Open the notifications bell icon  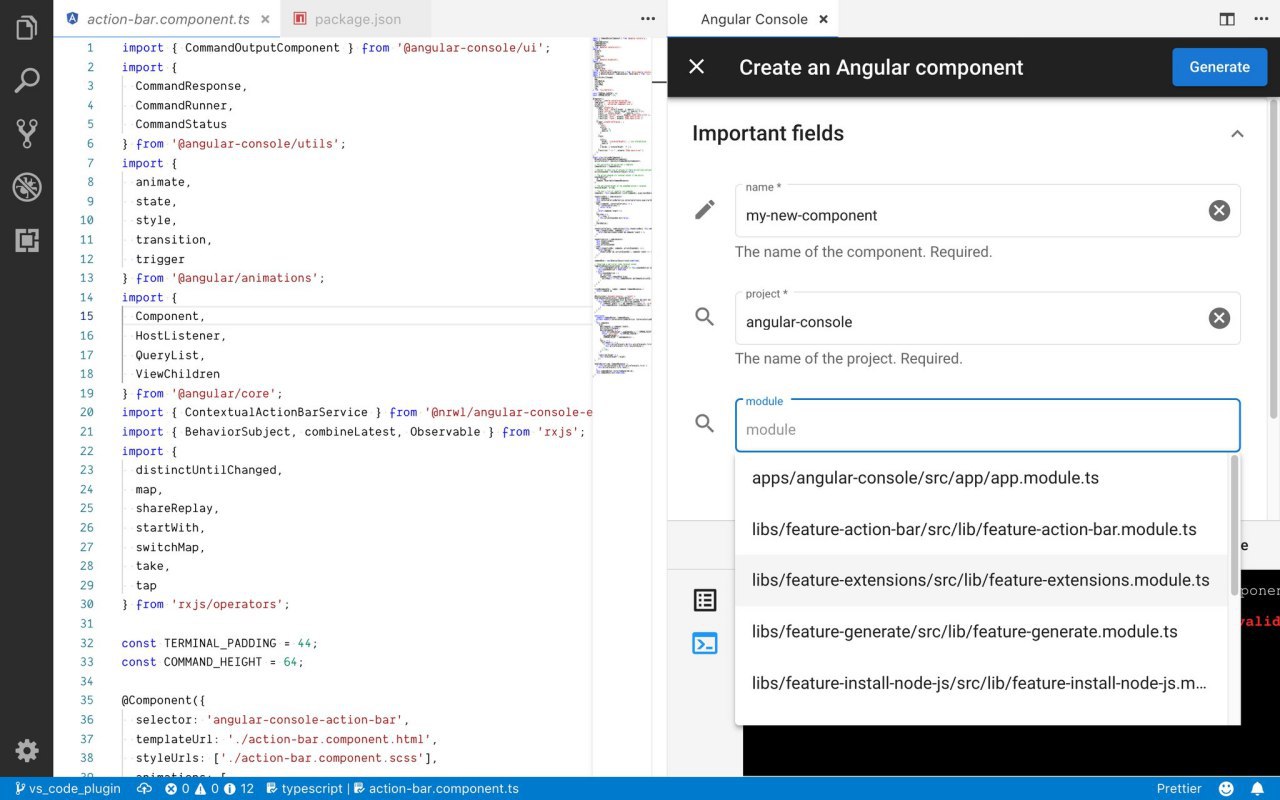coord(1257,788)
